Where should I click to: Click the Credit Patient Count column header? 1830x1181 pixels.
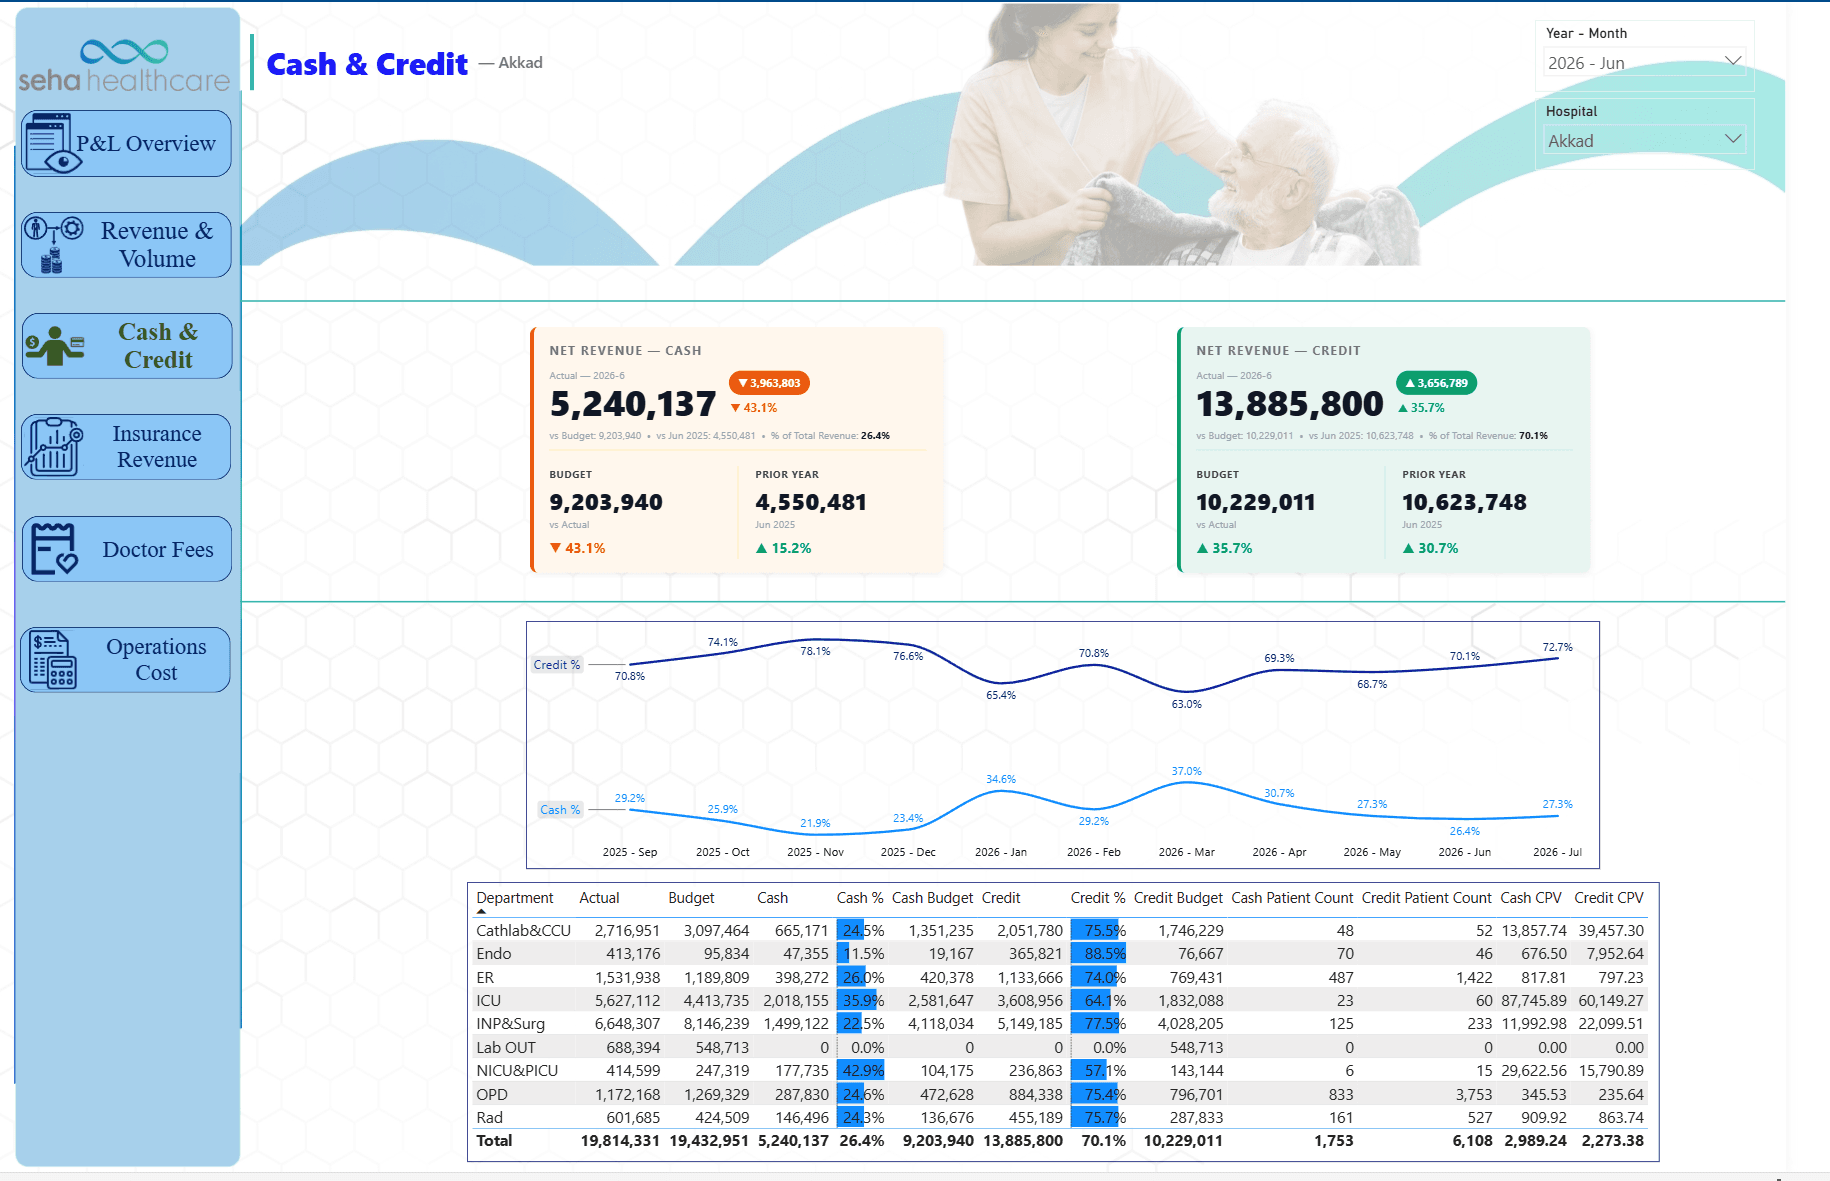pyautogui.click(x=1426, y=898)
